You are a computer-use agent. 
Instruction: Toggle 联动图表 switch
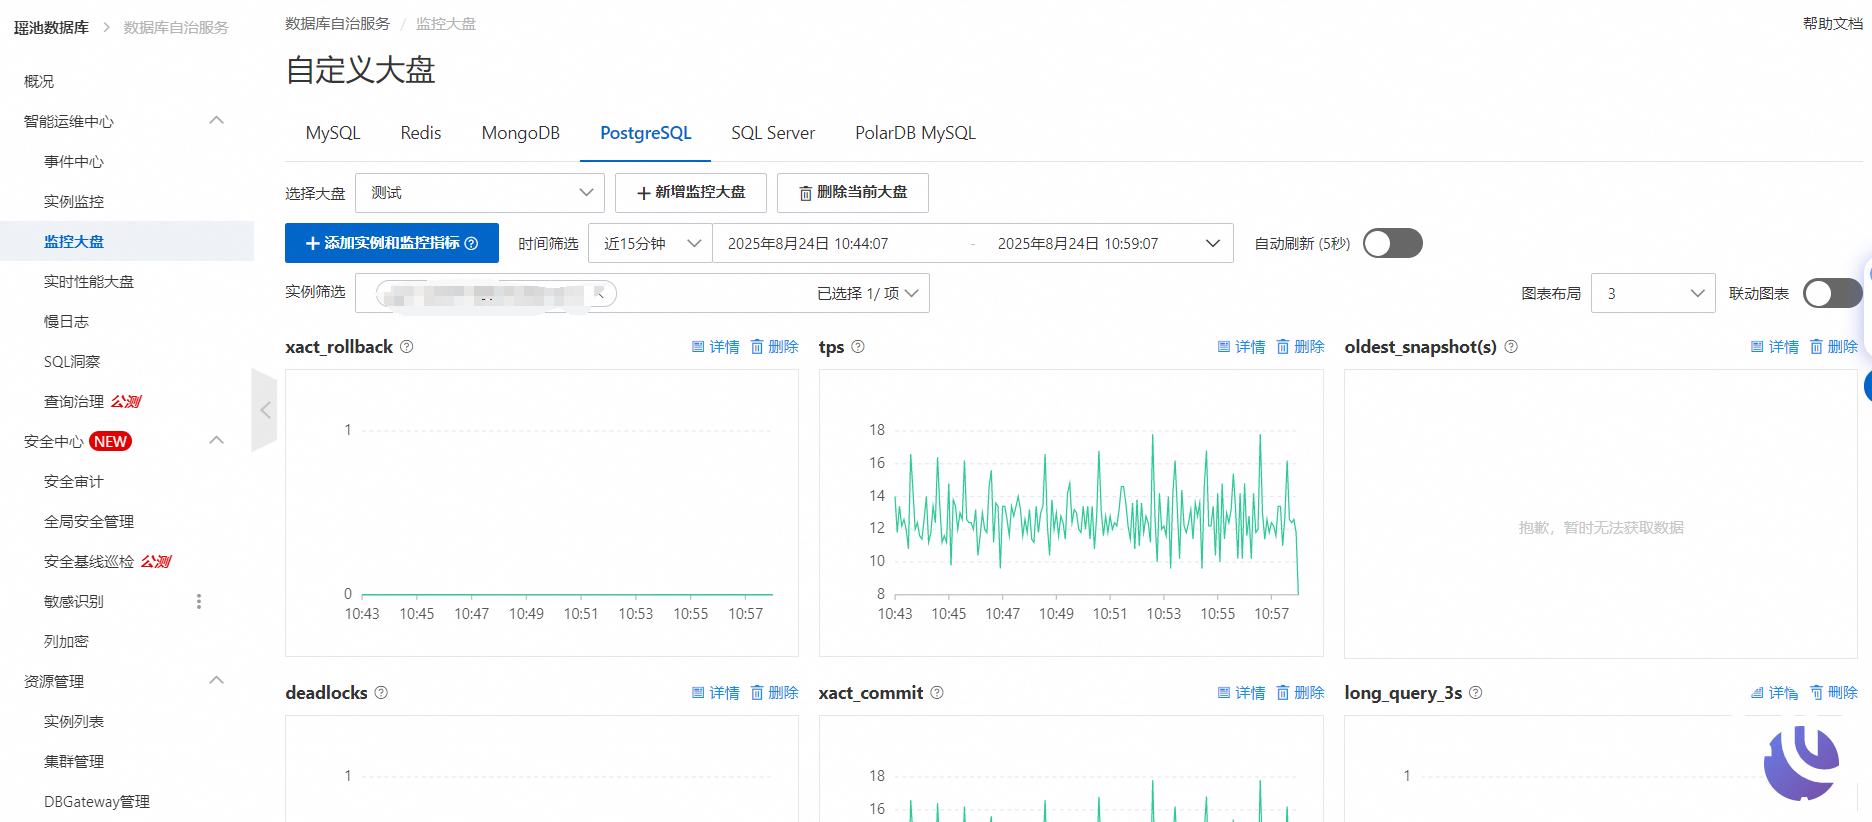click(1832, 293)
